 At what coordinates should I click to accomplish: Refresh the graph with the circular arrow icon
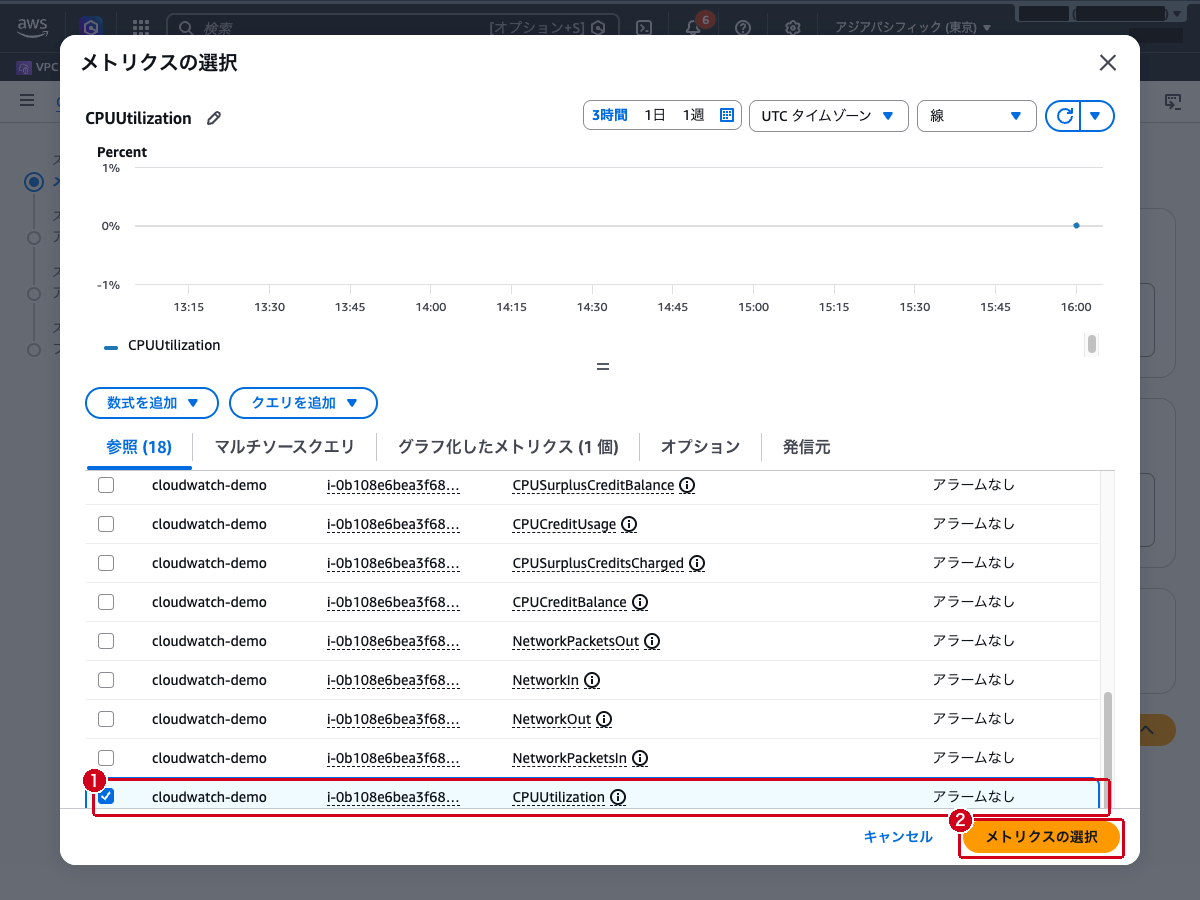[1064, 116]
